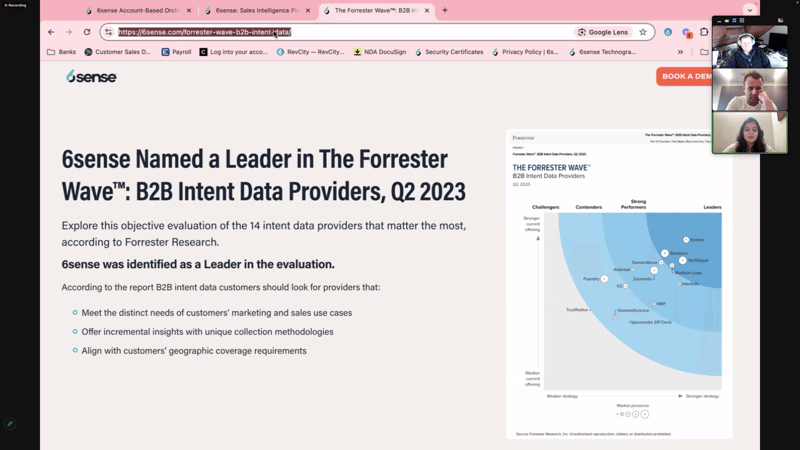Click the annotation pencil icon at bottom left

pos(10,423)
